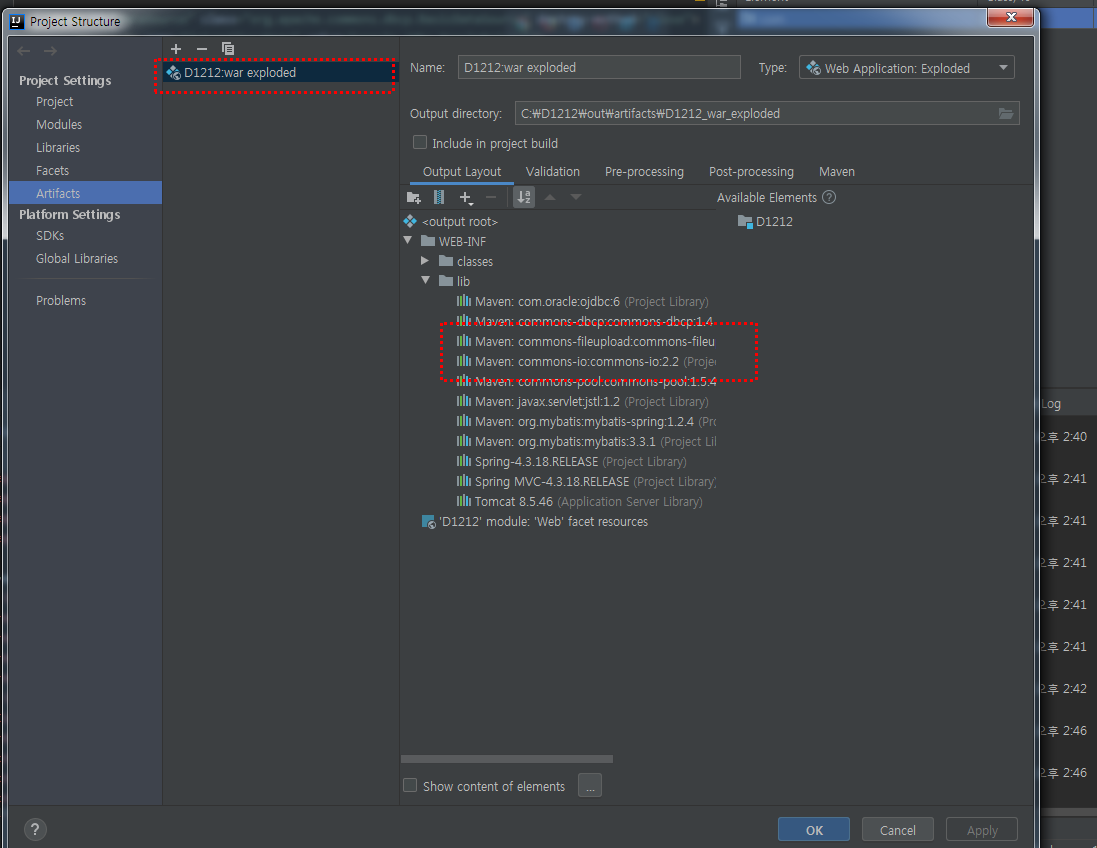Select javax.servlet:jstl:1.2 library entry
Viewport: 1097px width, 848px height.
click(583, 402)
